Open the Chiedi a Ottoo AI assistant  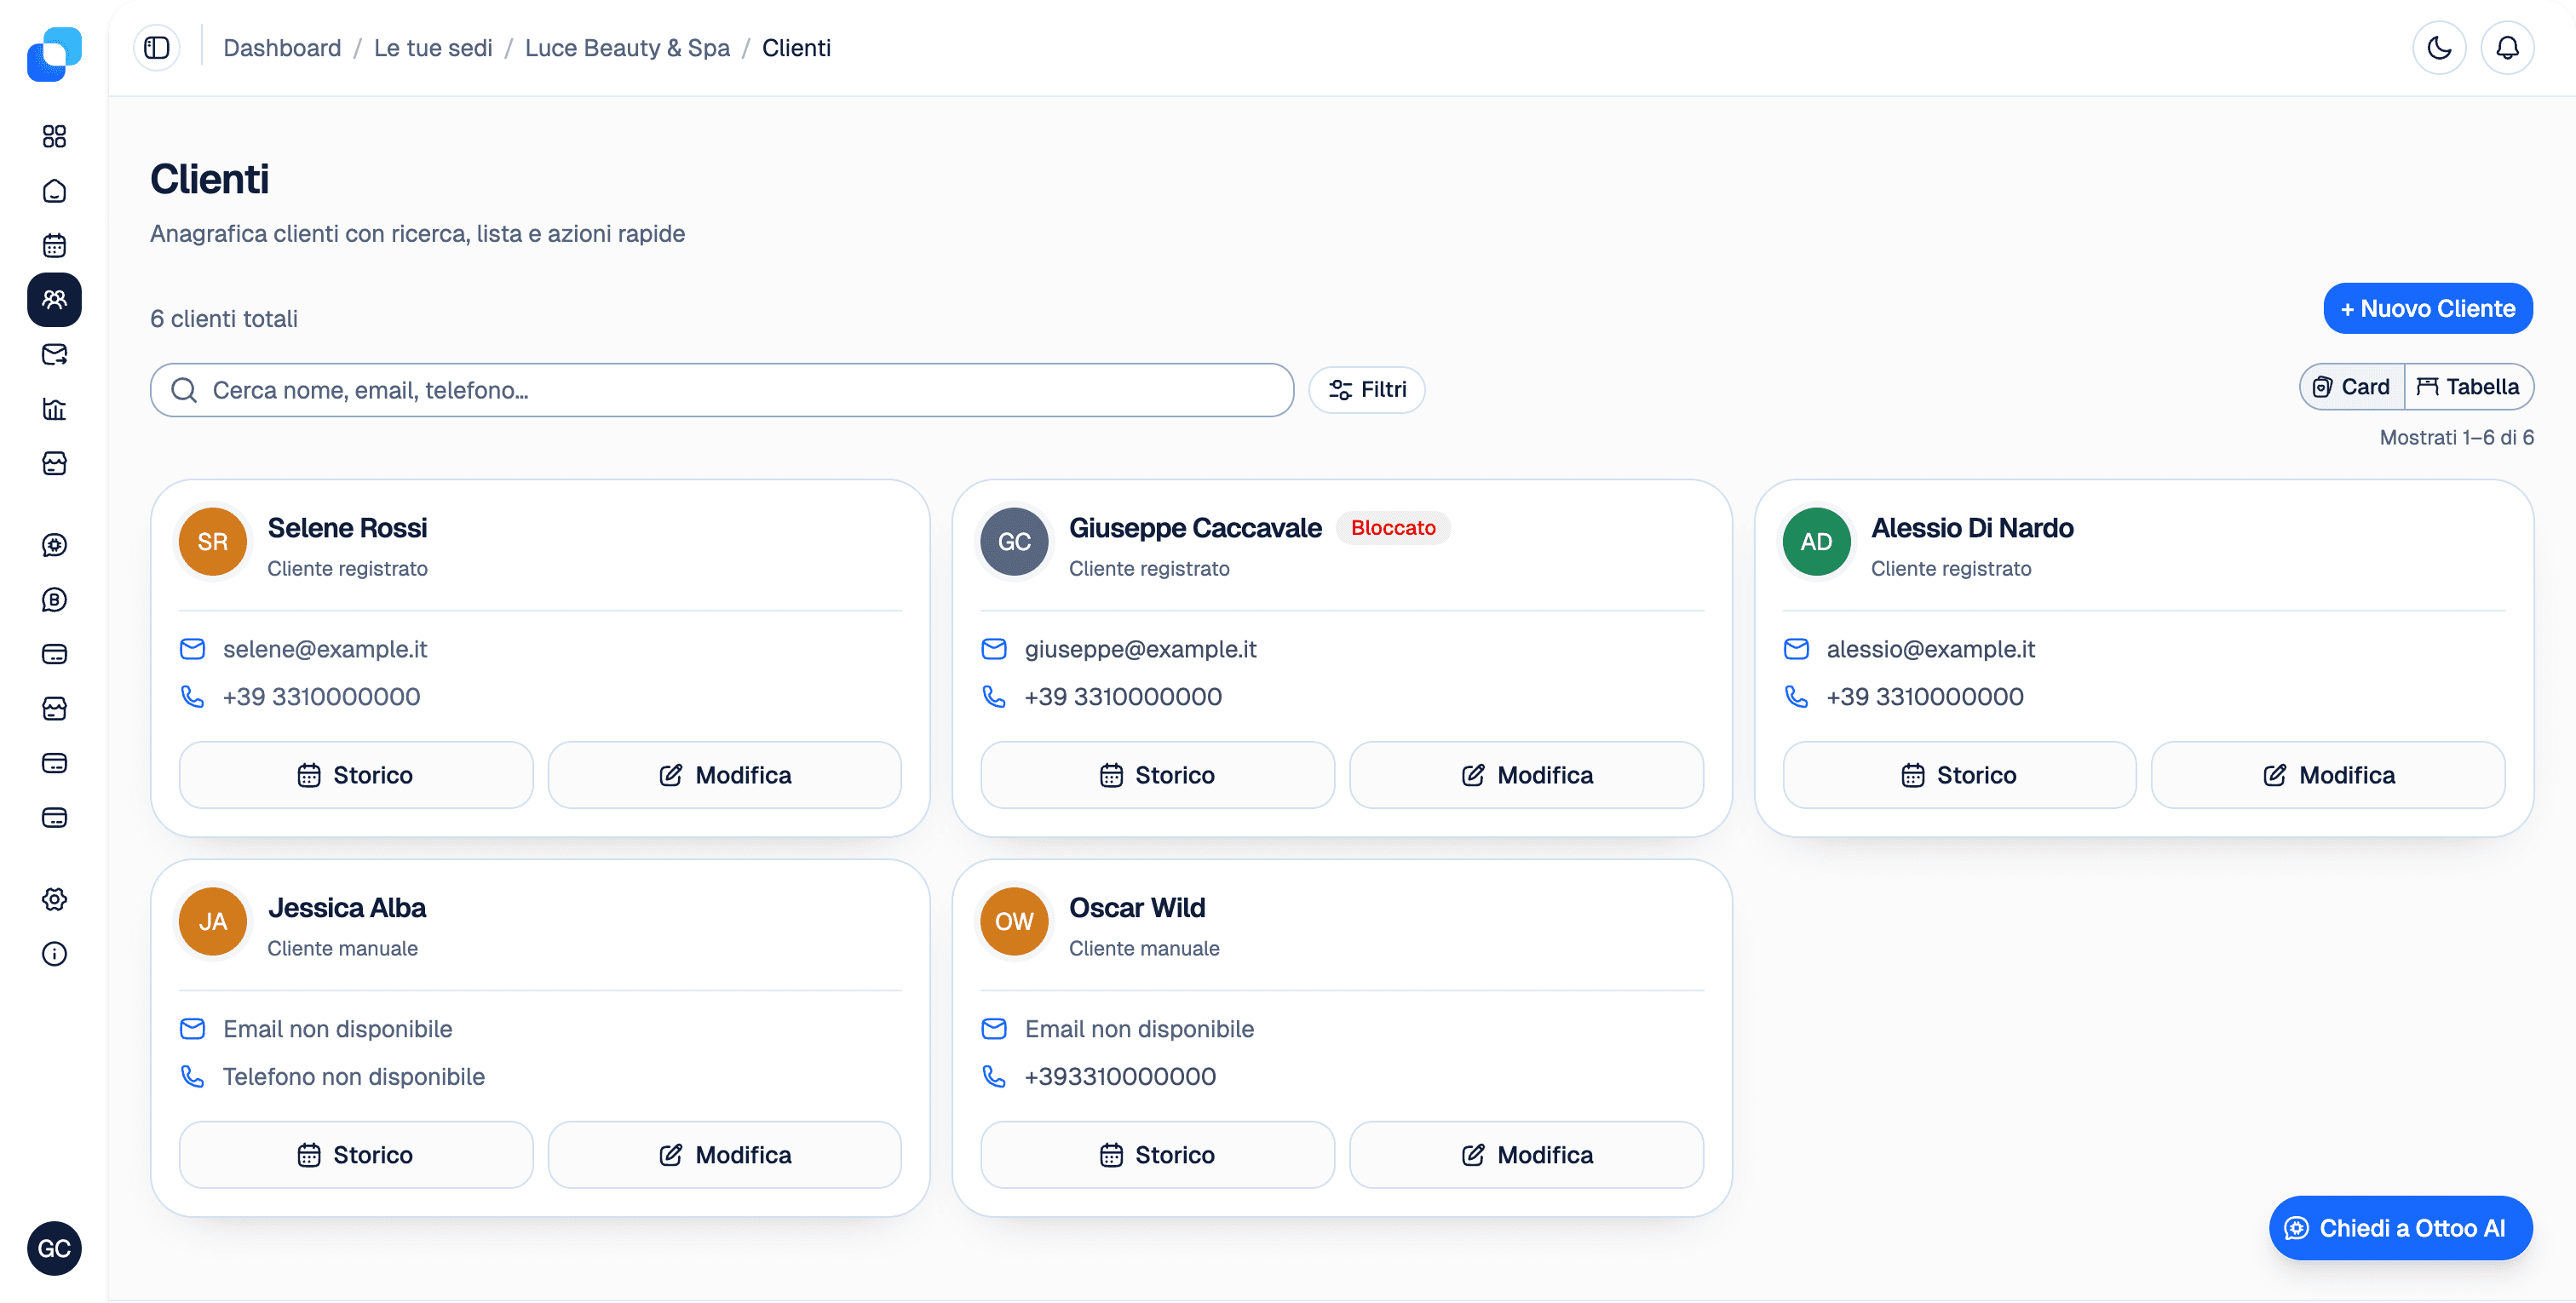click(x=2400, y=1228)
